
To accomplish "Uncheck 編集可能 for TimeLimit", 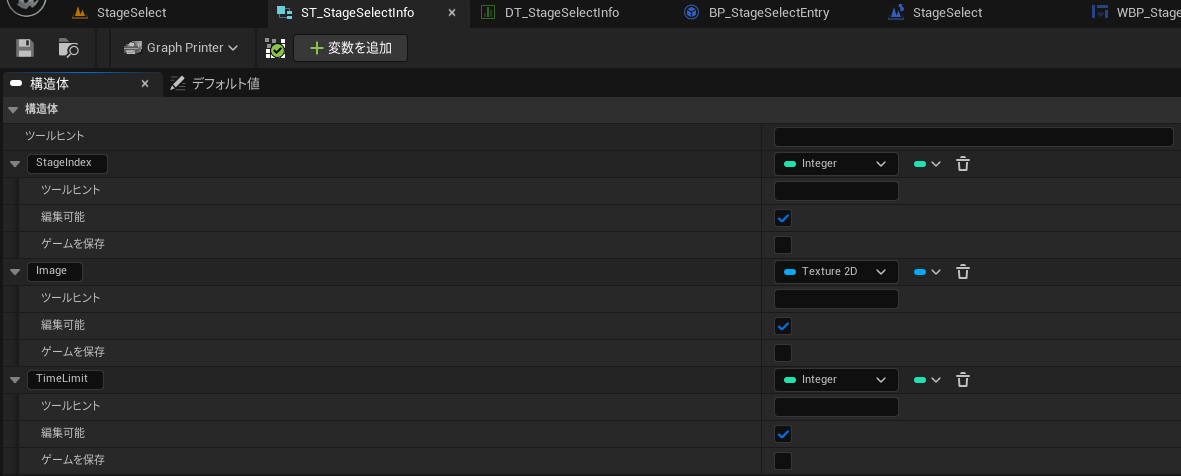I will 783,434.
